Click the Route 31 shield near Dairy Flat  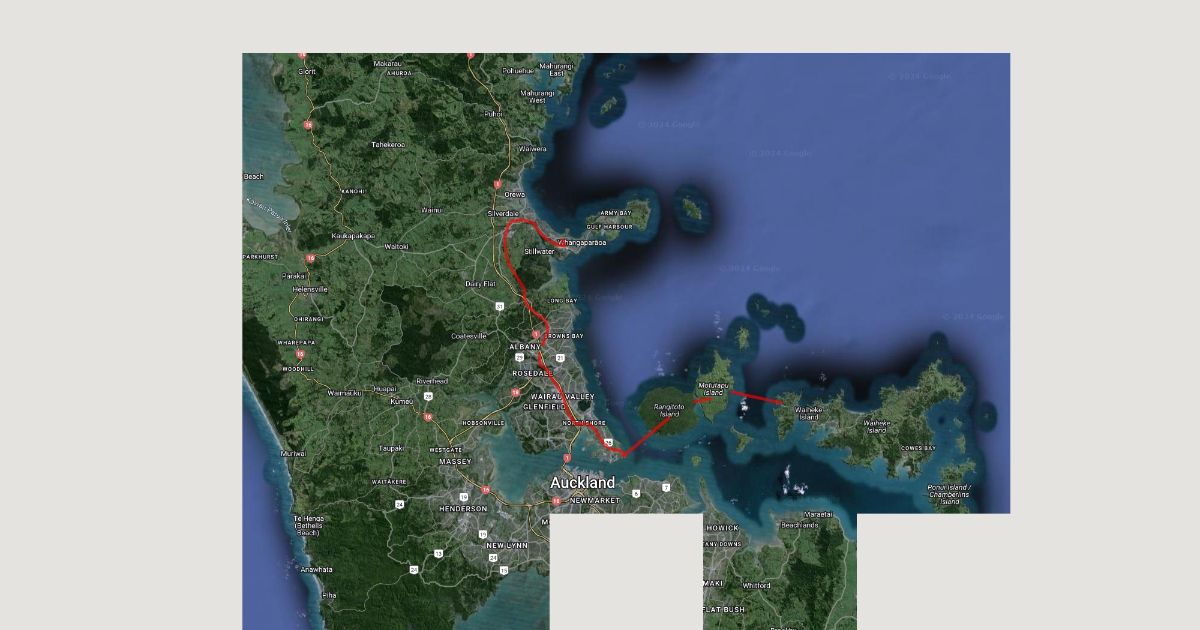pyautogui.click(x=499, y=306)
